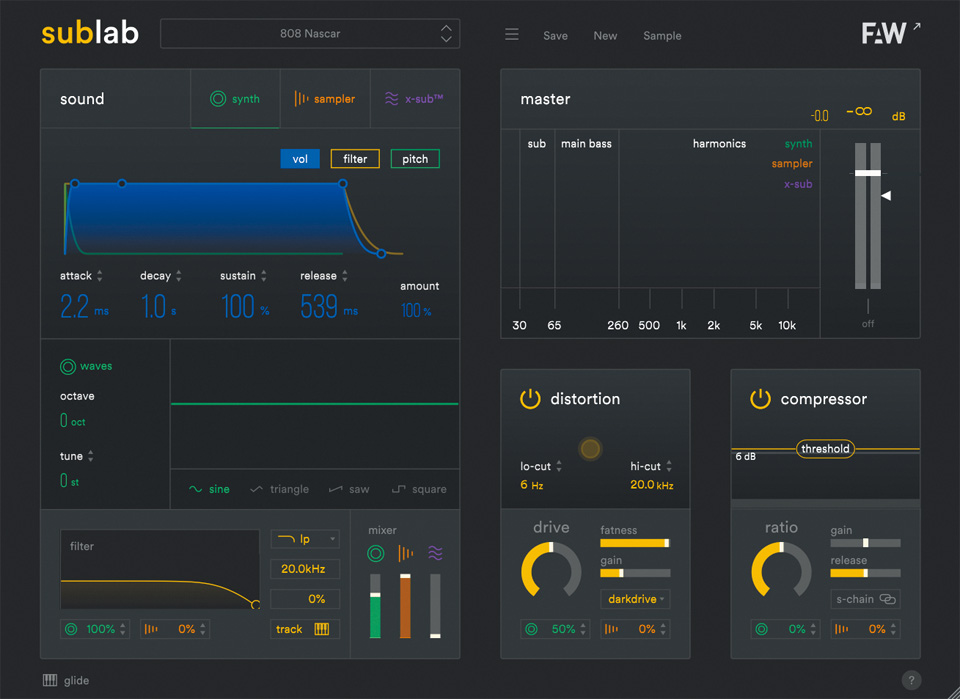Click the compressor gain slider

[x=865, y=543]
